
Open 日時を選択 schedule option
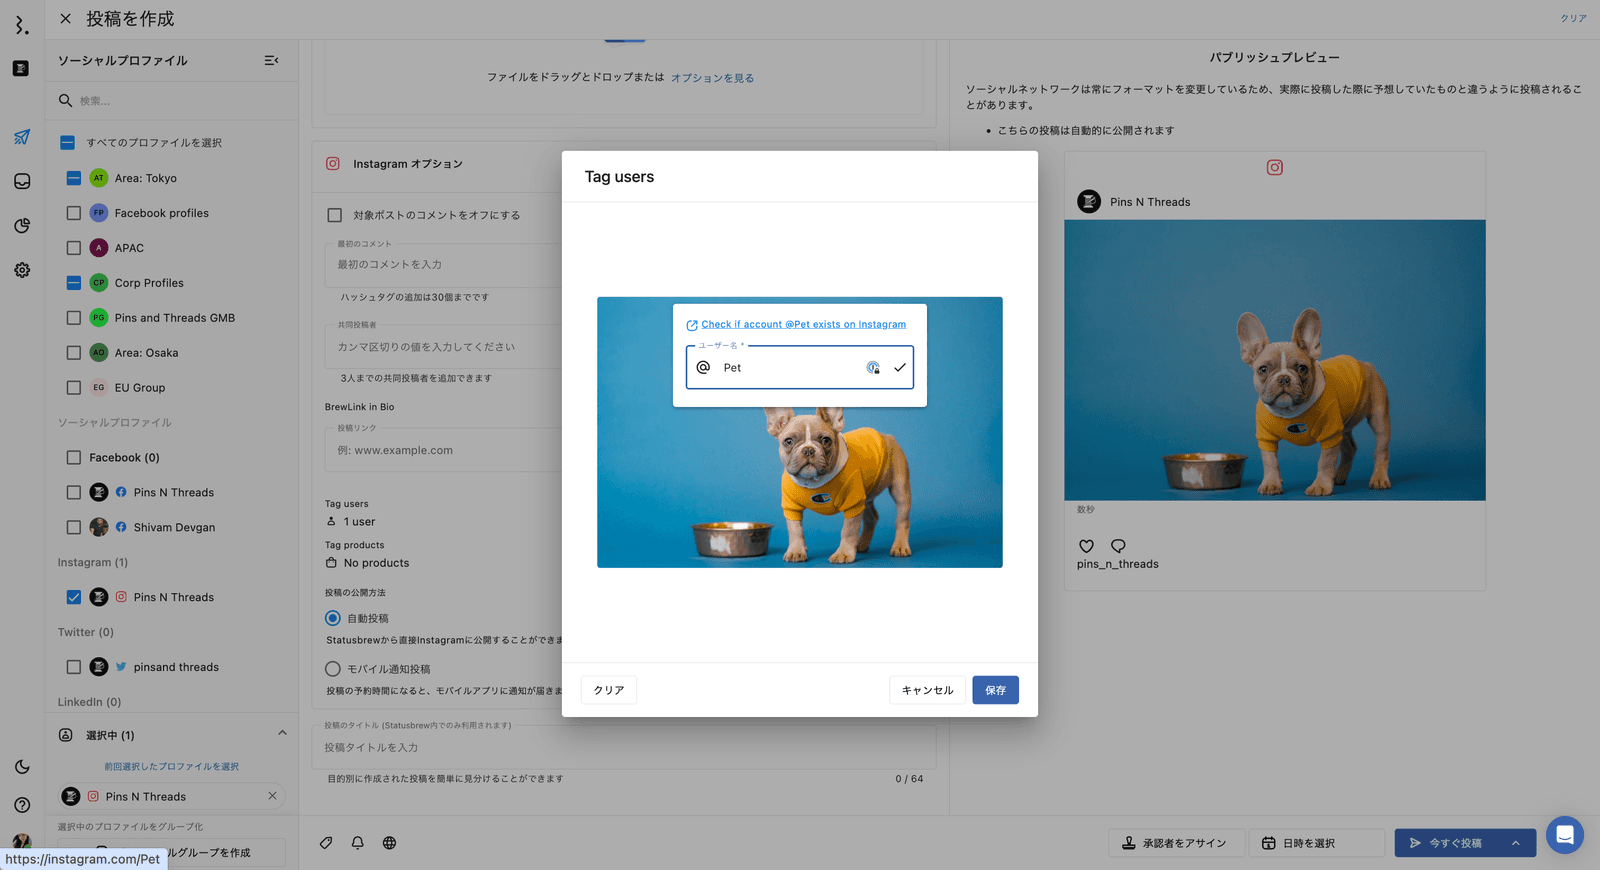coord(1315,843)
